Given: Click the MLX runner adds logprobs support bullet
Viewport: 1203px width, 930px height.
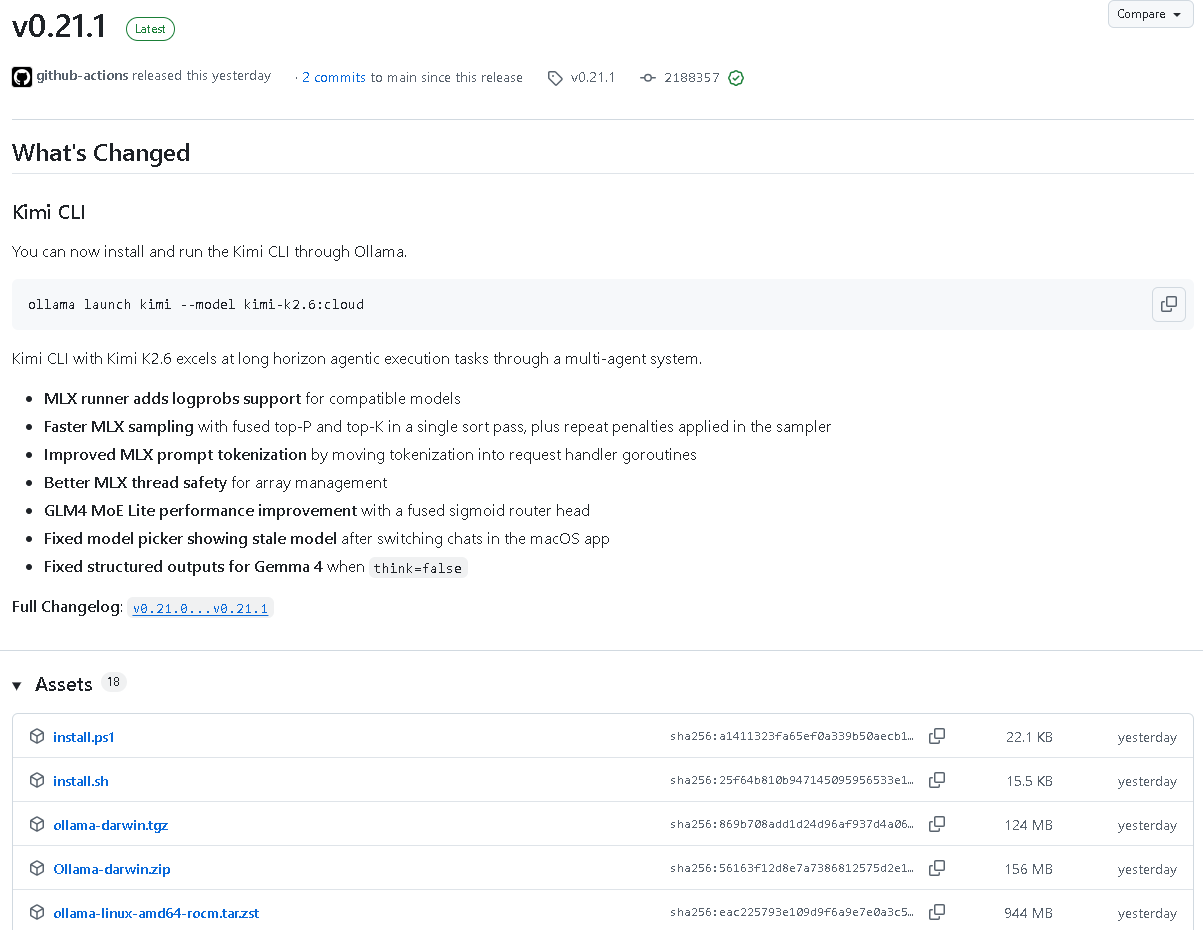Looking at the screenshot, I should (252, 398).
